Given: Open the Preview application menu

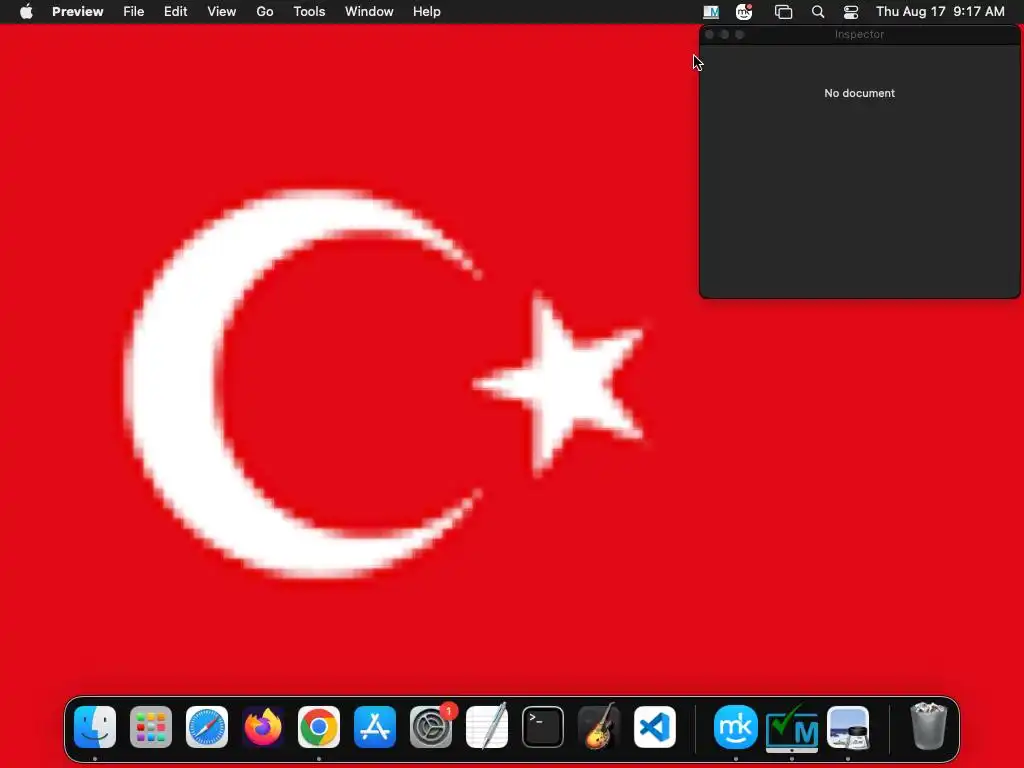Looking at the screenshot, I should tap(78, 12).
